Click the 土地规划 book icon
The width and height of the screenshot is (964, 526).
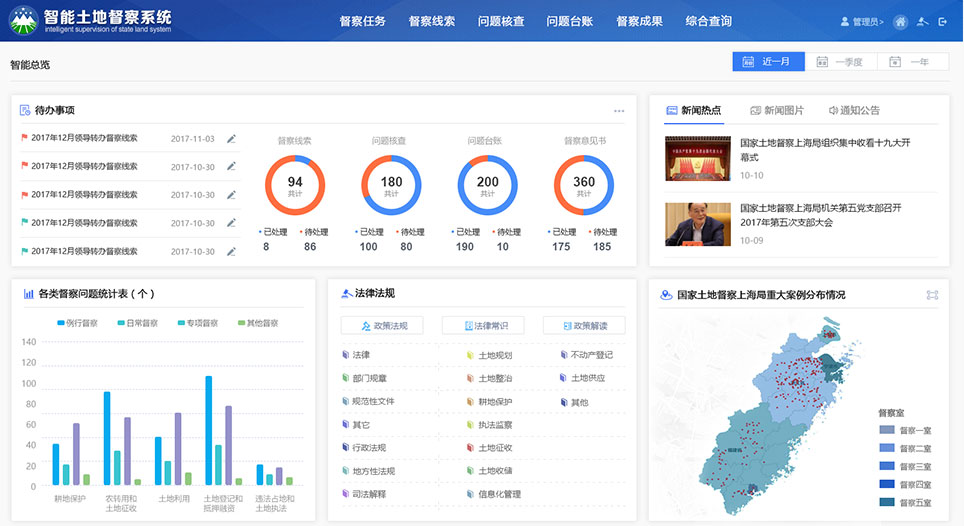coord(470,355)
